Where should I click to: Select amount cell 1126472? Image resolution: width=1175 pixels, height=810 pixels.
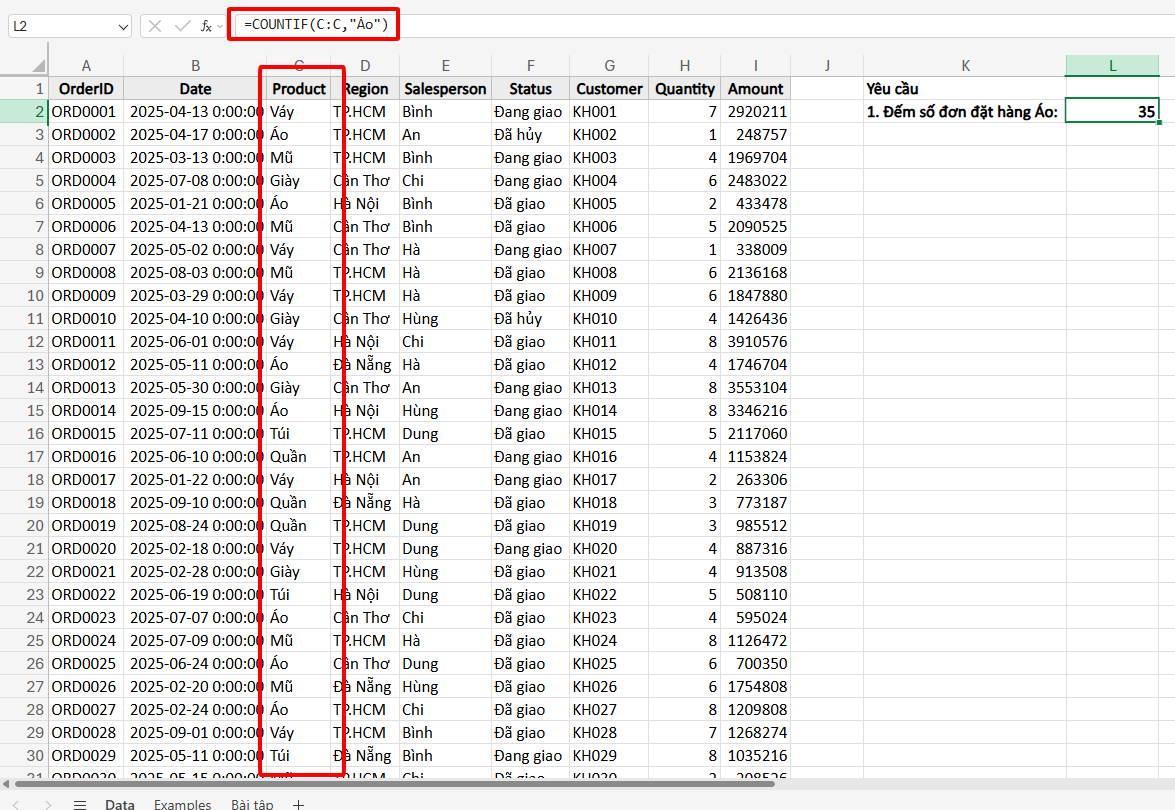(755, 641)
